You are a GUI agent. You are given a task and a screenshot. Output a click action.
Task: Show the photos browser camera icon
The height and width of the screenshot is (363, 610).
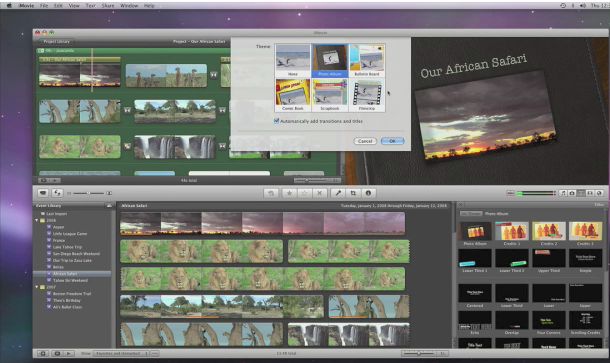(x=572, y=193)
